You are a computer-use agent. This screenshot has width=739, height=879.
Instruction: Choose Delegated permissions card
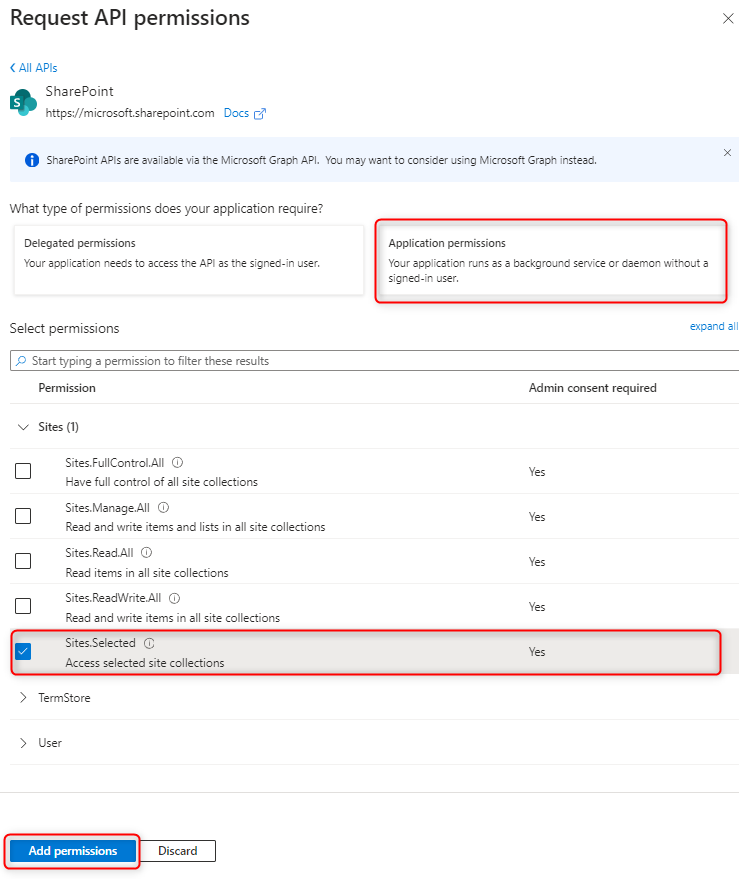pos(188,260)
